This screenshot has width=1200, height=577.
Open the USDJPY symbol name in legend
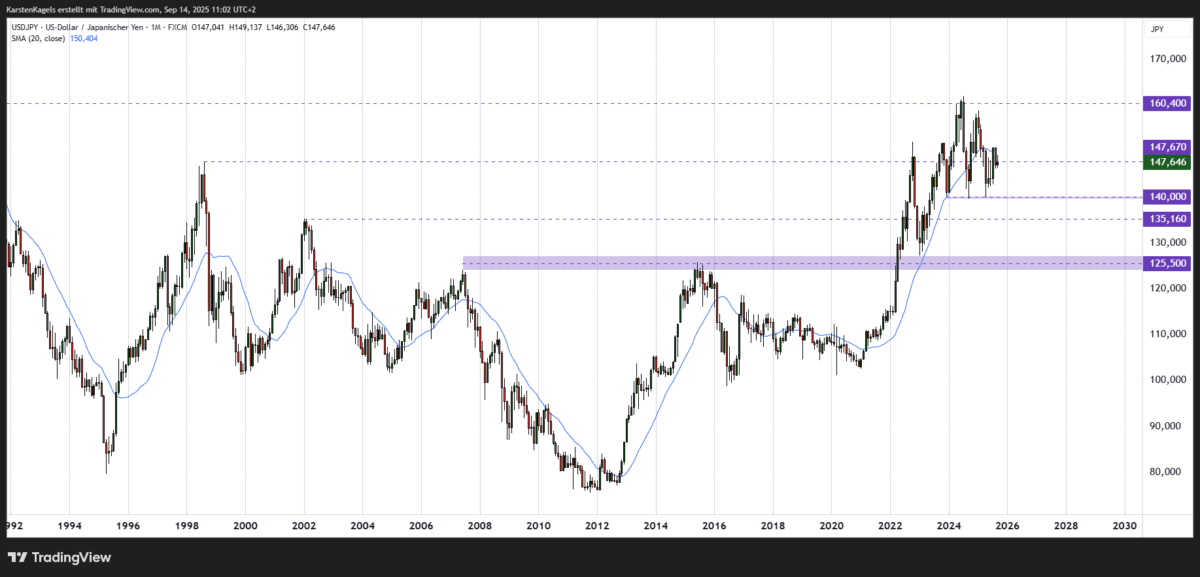point(25,28)
